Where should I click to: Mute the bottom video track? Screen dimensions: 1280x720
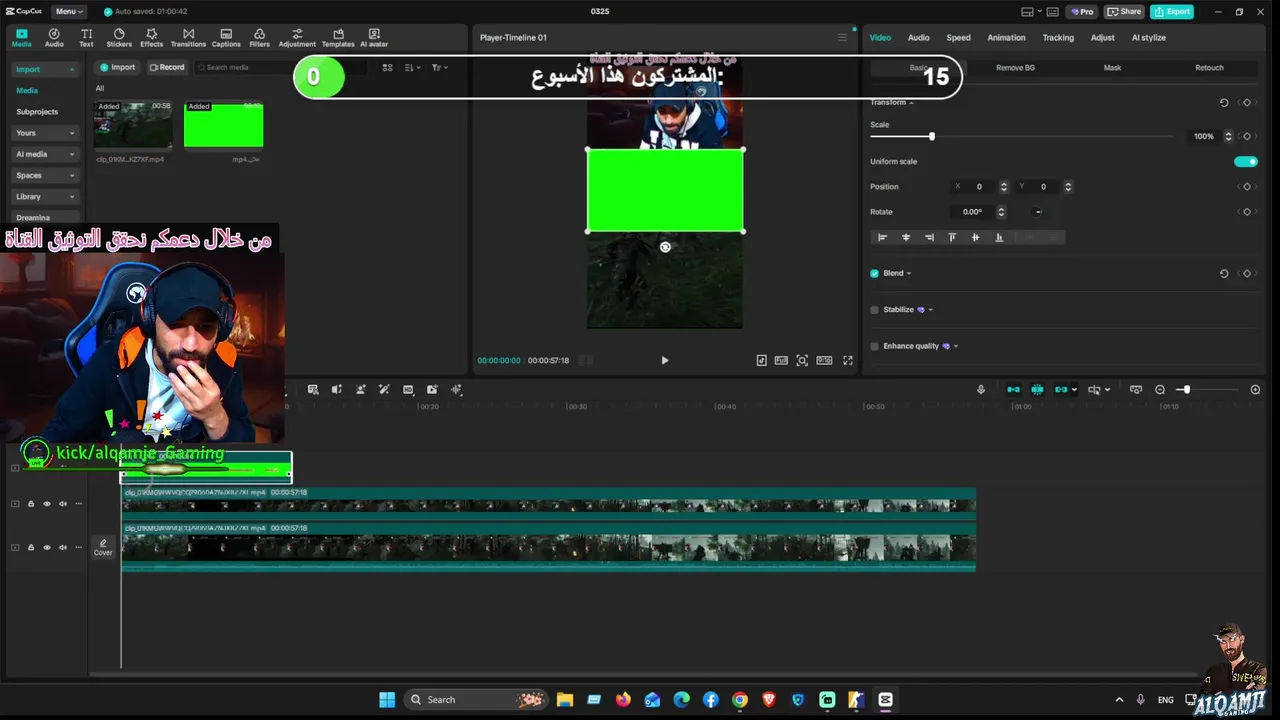coord(63,547)
